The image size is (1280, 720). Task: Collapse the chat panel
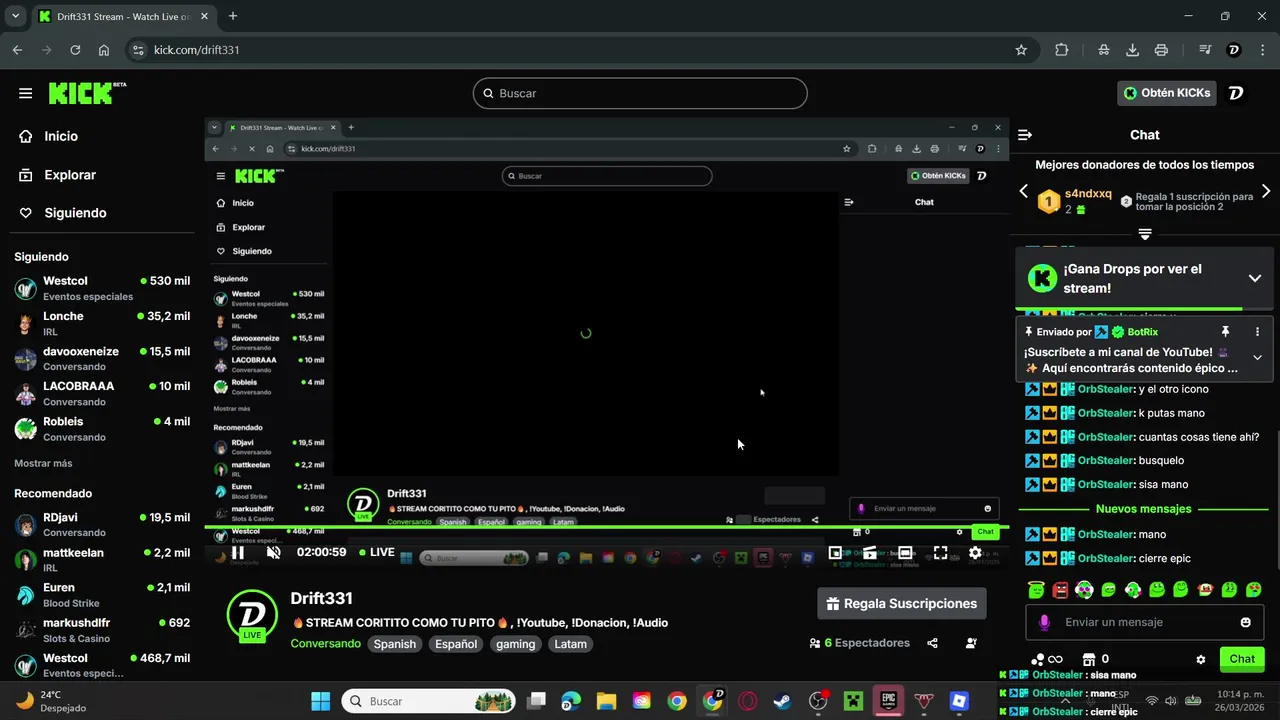tap(1025, 135)
